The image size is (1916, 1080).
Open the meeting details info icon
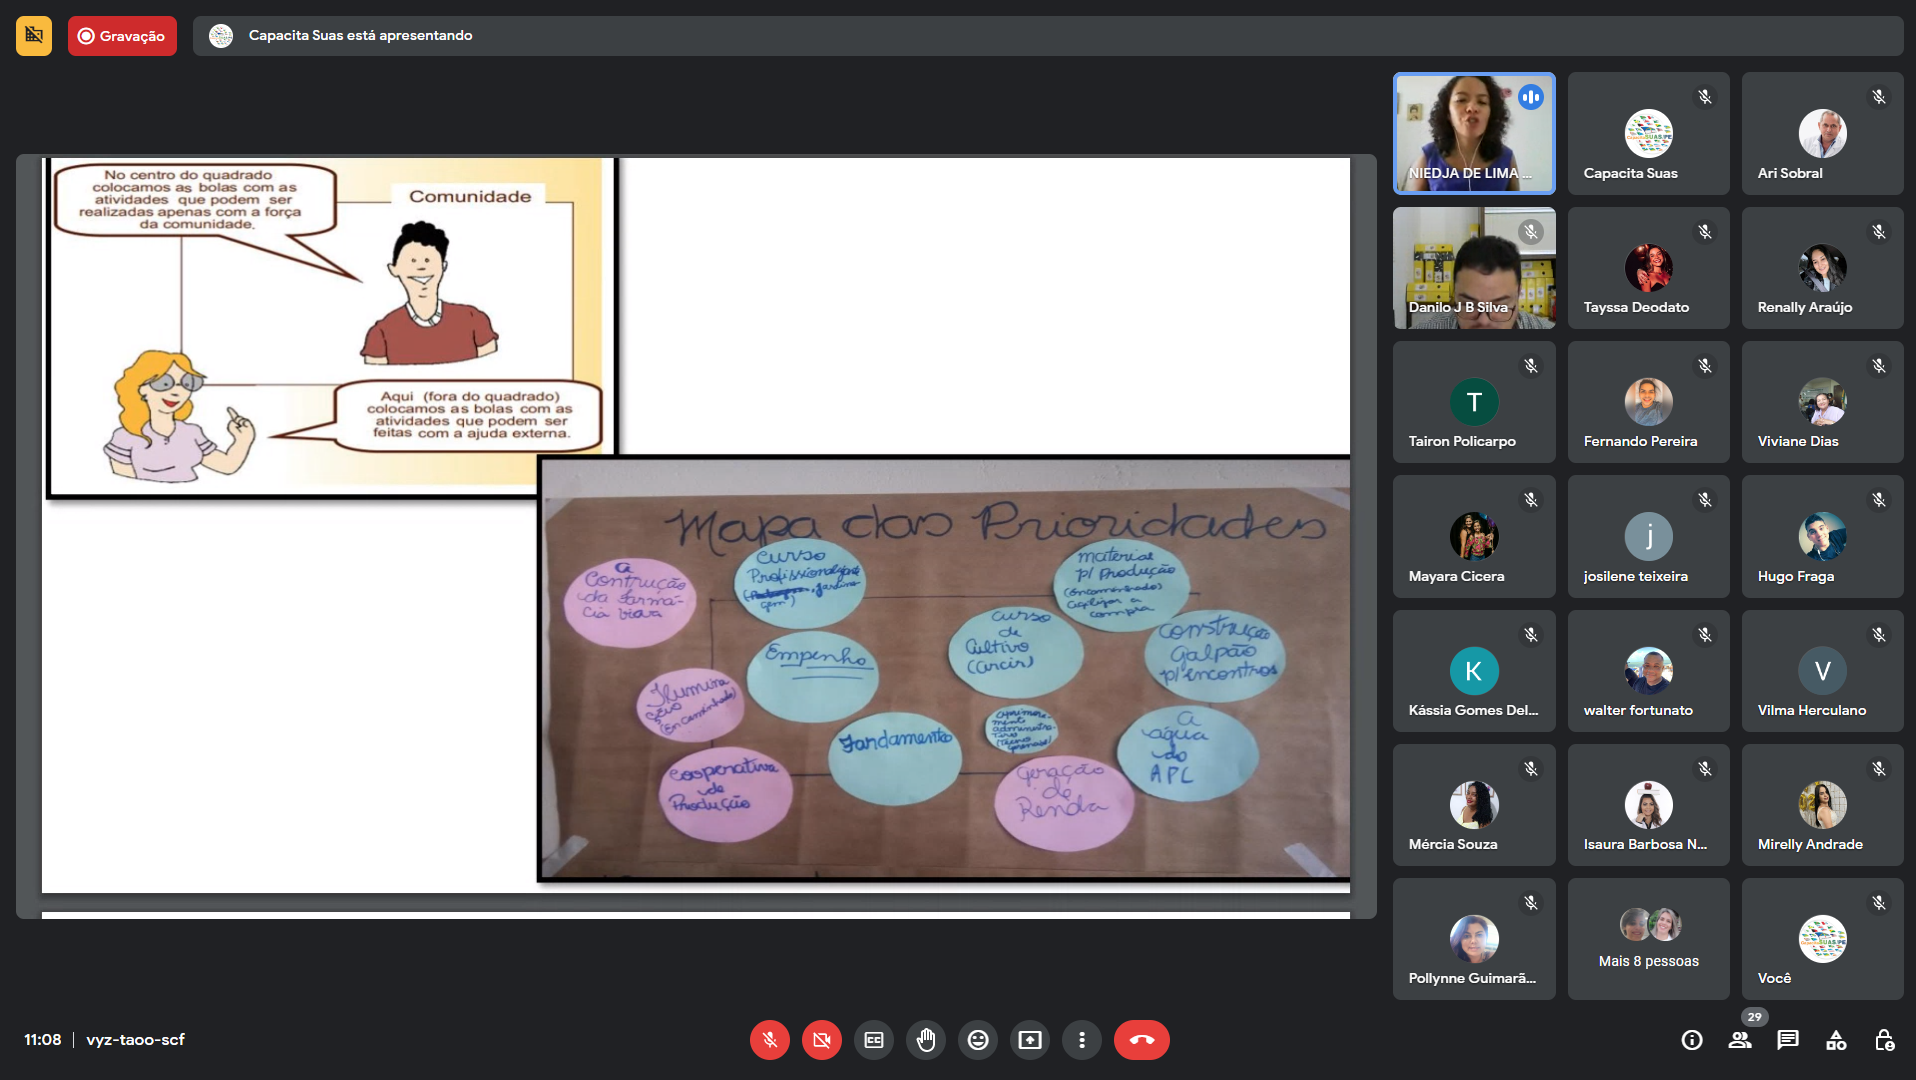pyautogui.click(x=1691, y=1040)
